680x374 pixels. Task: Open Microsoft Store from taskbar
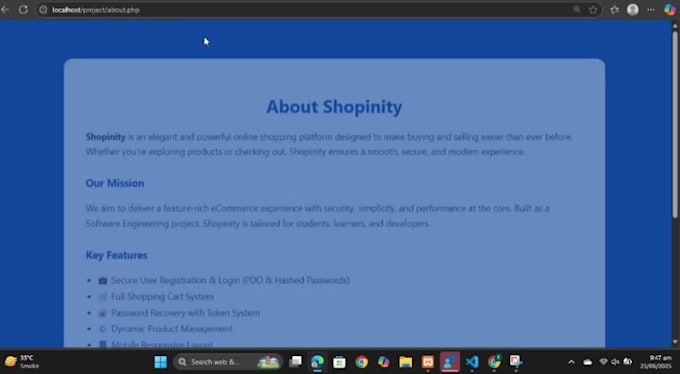pyautogui.click(x=340, y=362)
